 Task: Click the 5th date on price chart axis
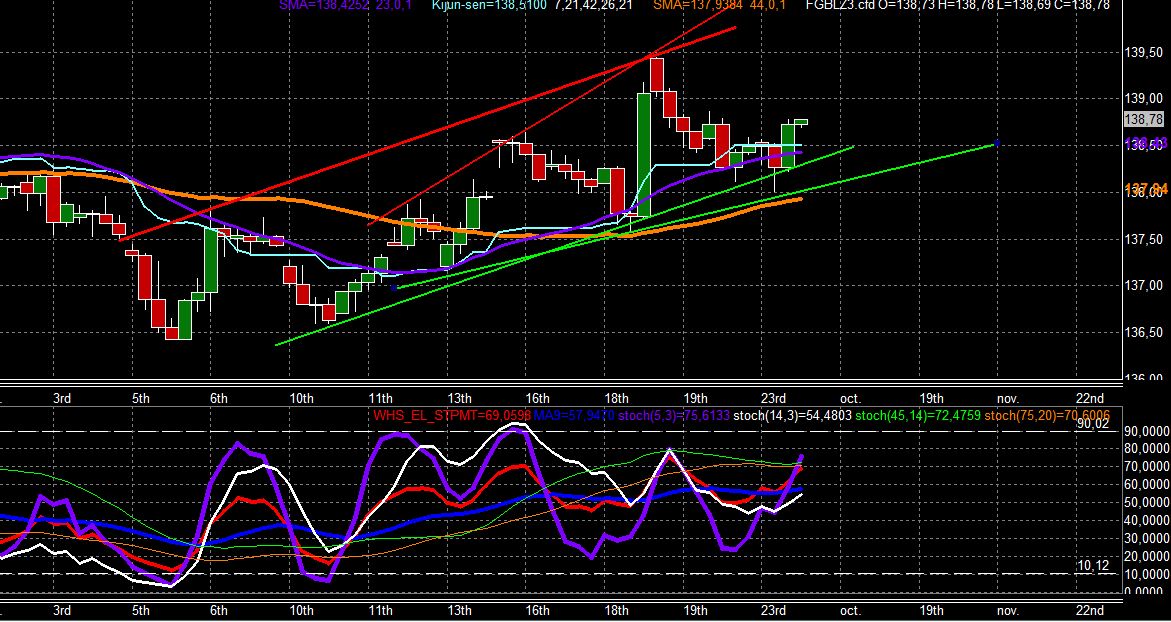click(140, 398)
